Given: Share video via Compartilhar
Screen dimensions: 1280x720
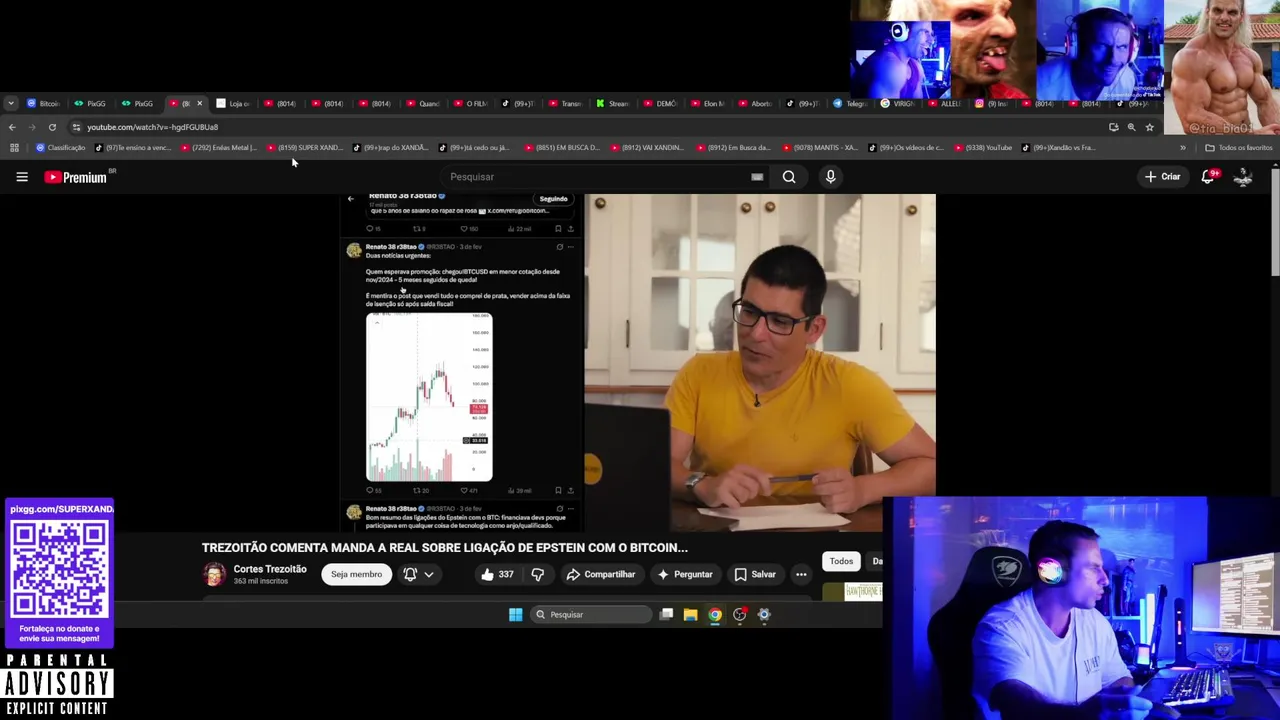Looking at the screenshot, I should tap(600, 574).
